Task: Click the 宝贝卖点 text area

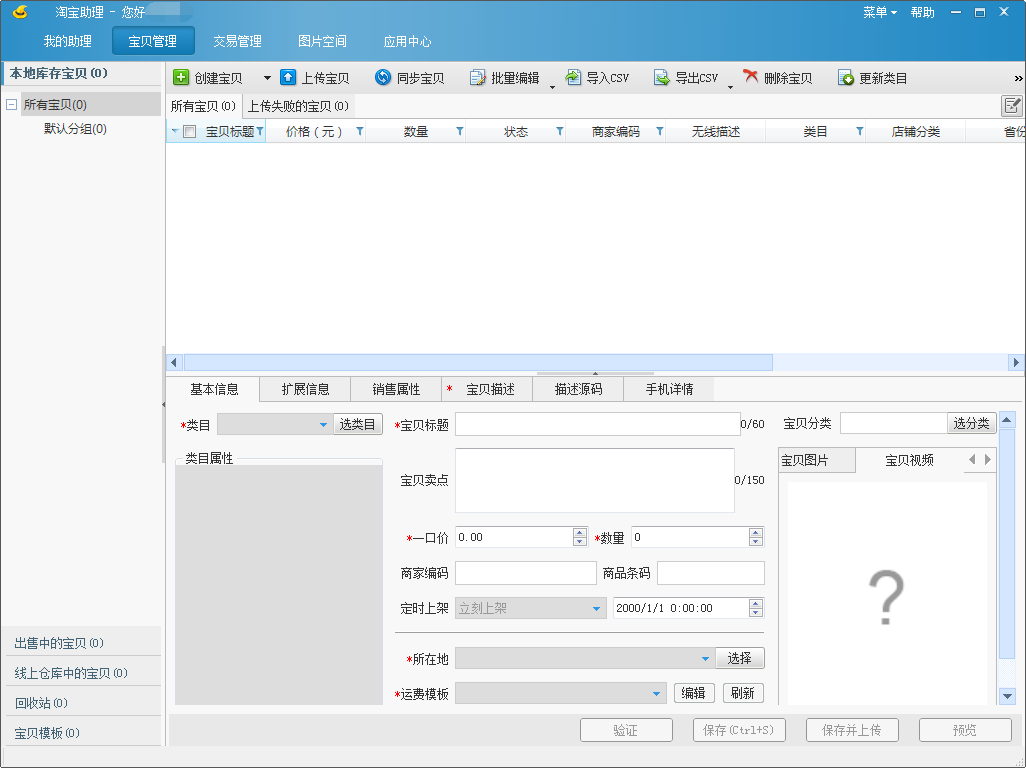Action: point(595,480)
